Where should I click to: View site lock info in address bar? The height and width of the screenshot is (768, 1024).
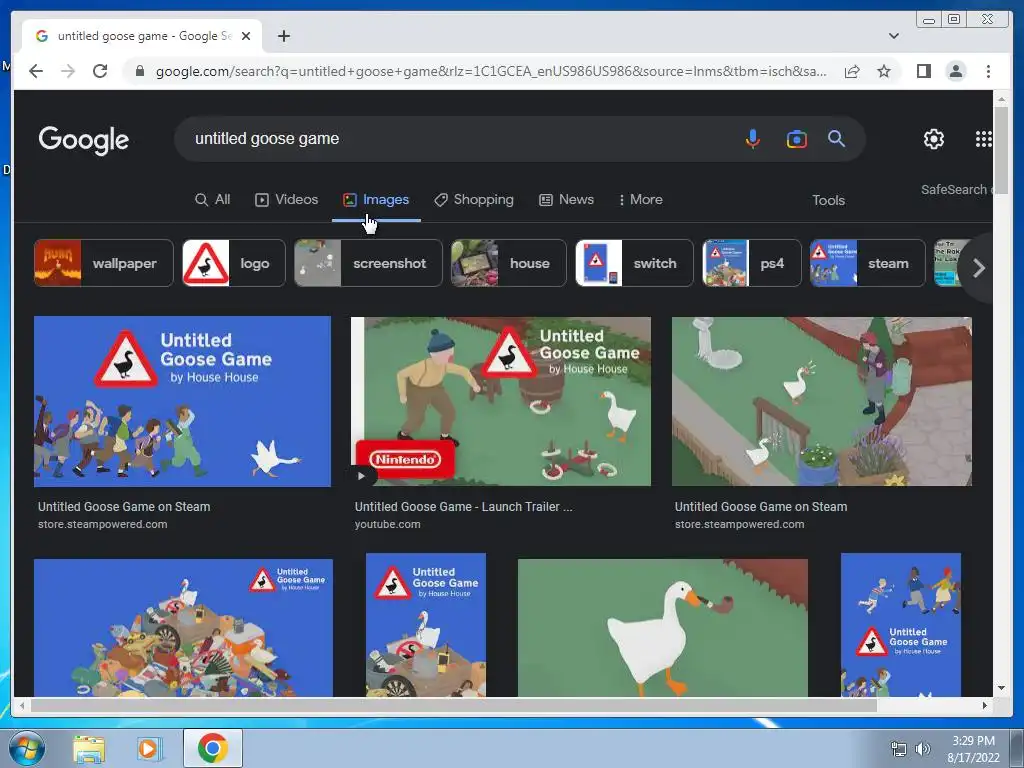pyautogui.click(x=139, y=71)
